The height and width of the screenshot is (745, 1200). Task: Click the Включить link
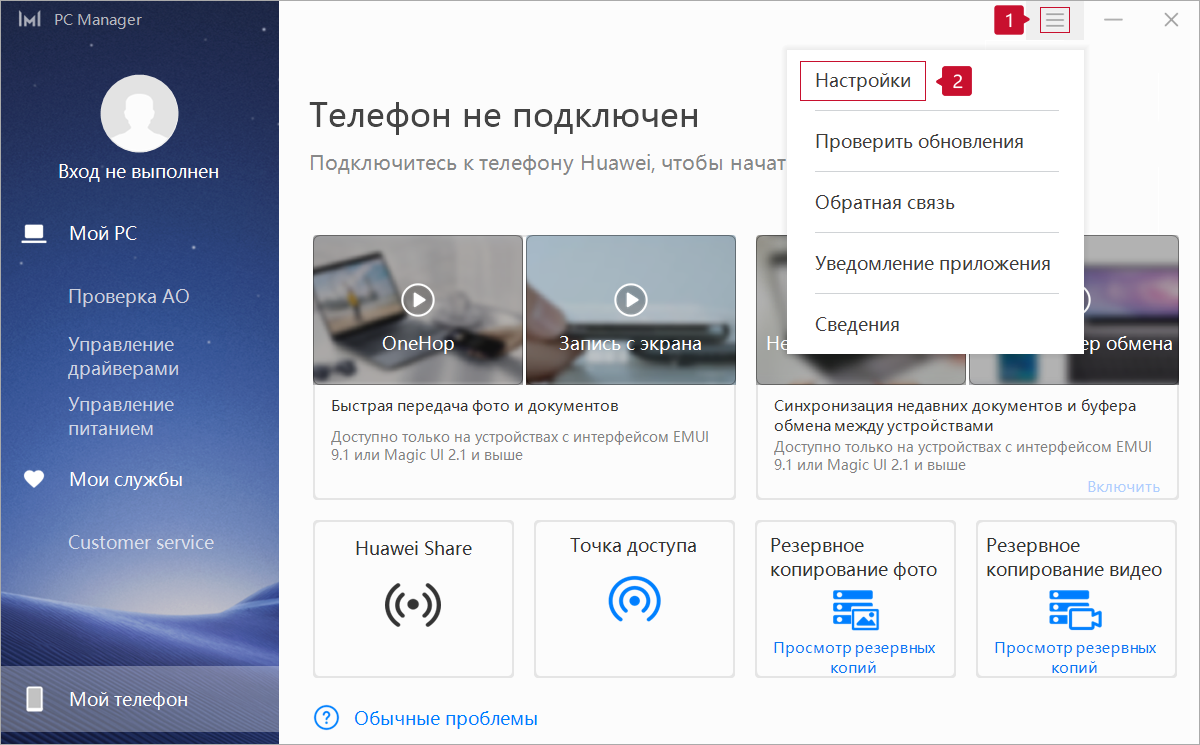(1123, 487)
